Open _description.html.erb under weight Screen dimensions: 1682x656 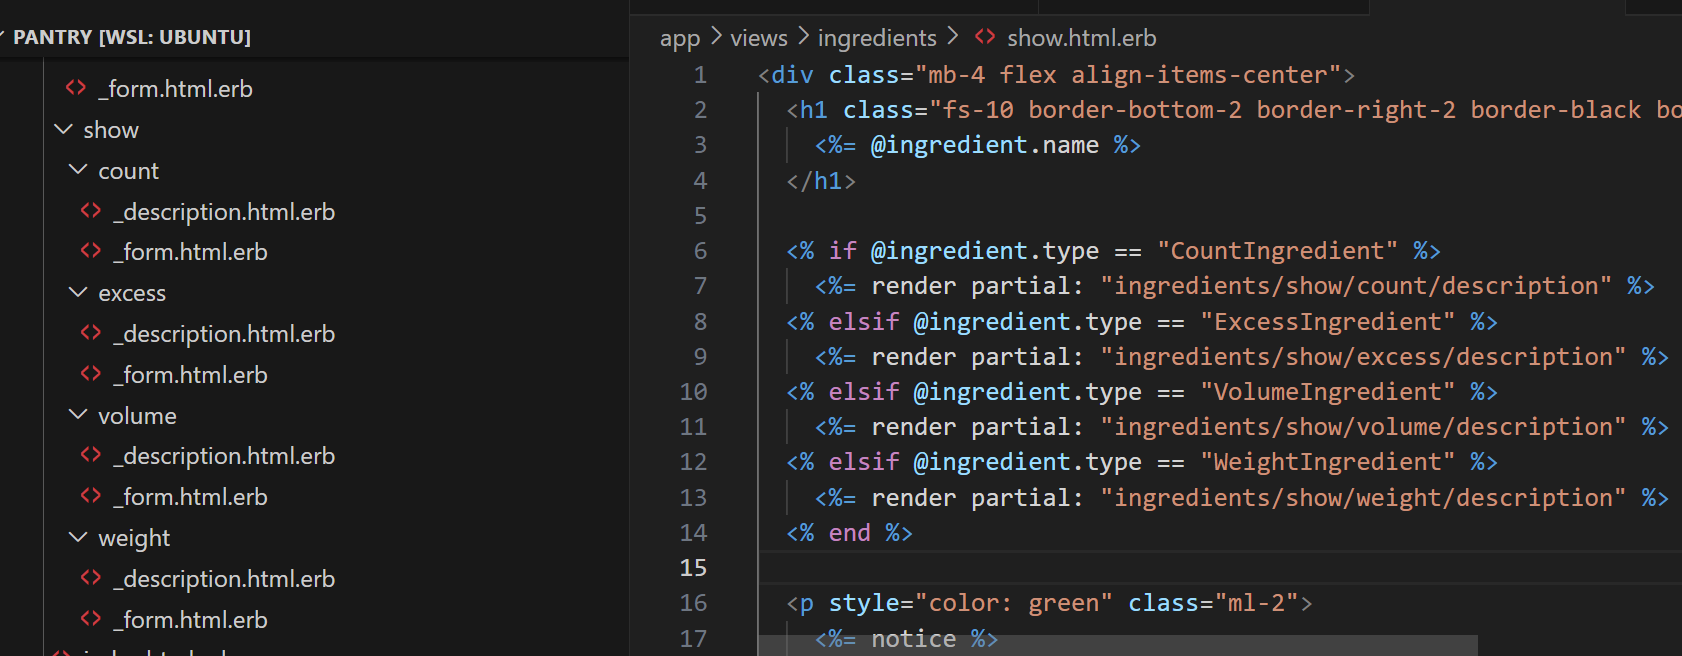pos(224,579)
